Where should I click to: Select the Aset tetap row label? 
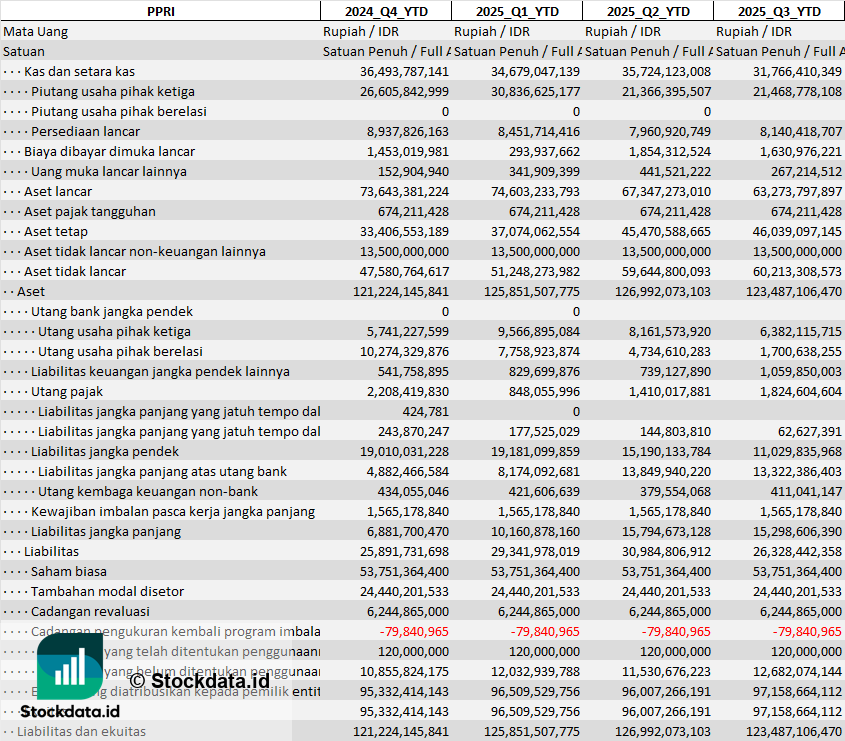point(58,231)
